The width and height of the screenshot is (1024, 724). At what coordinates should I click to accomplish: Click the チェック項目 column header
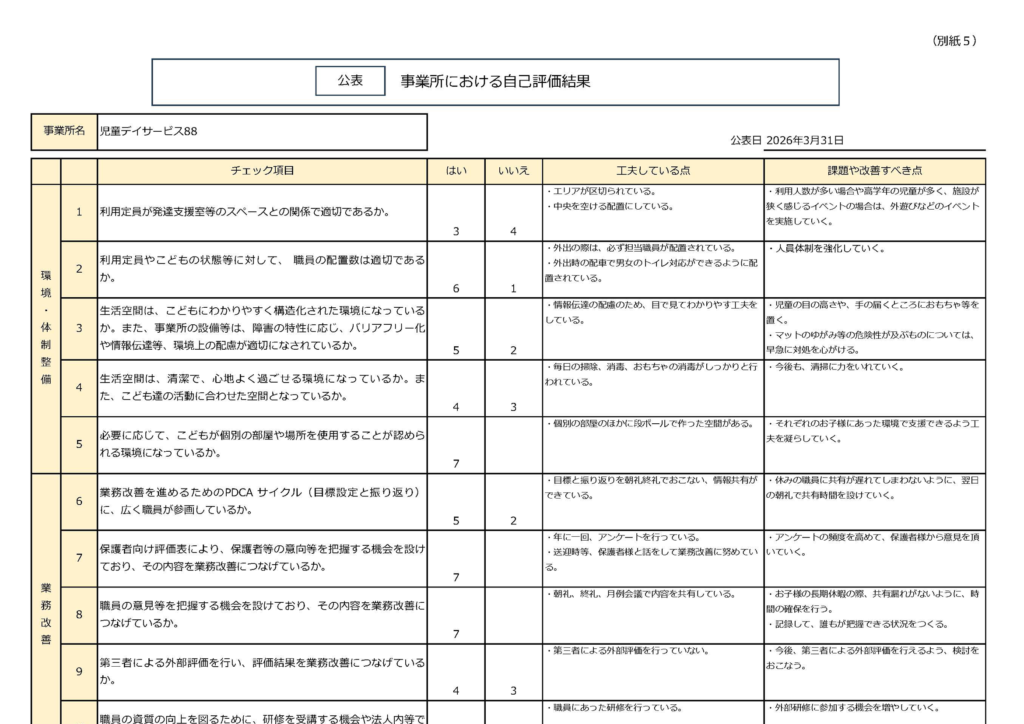(x=262, y=171)
